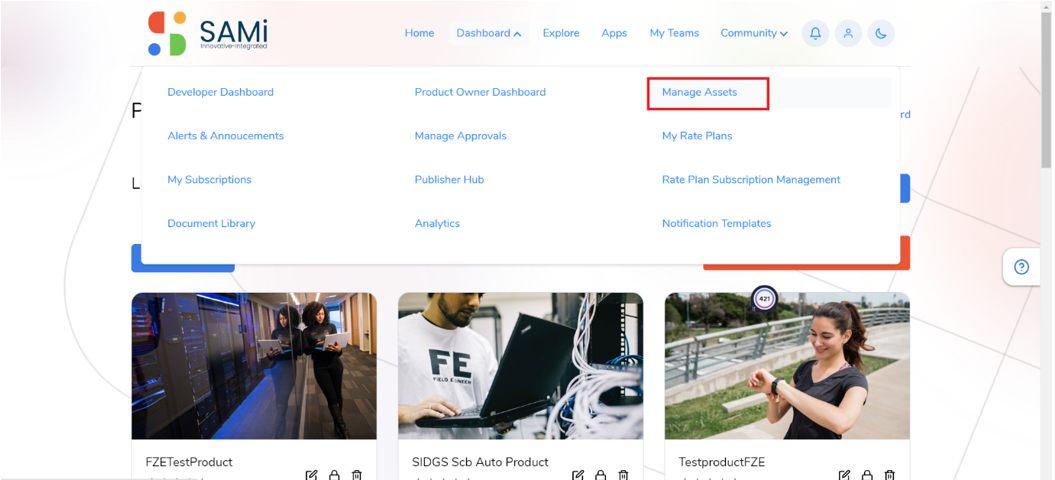Open Developer Dashboard menu entry
The width and height of the screenshot is (1055, 480).
(x=221, y=92)
